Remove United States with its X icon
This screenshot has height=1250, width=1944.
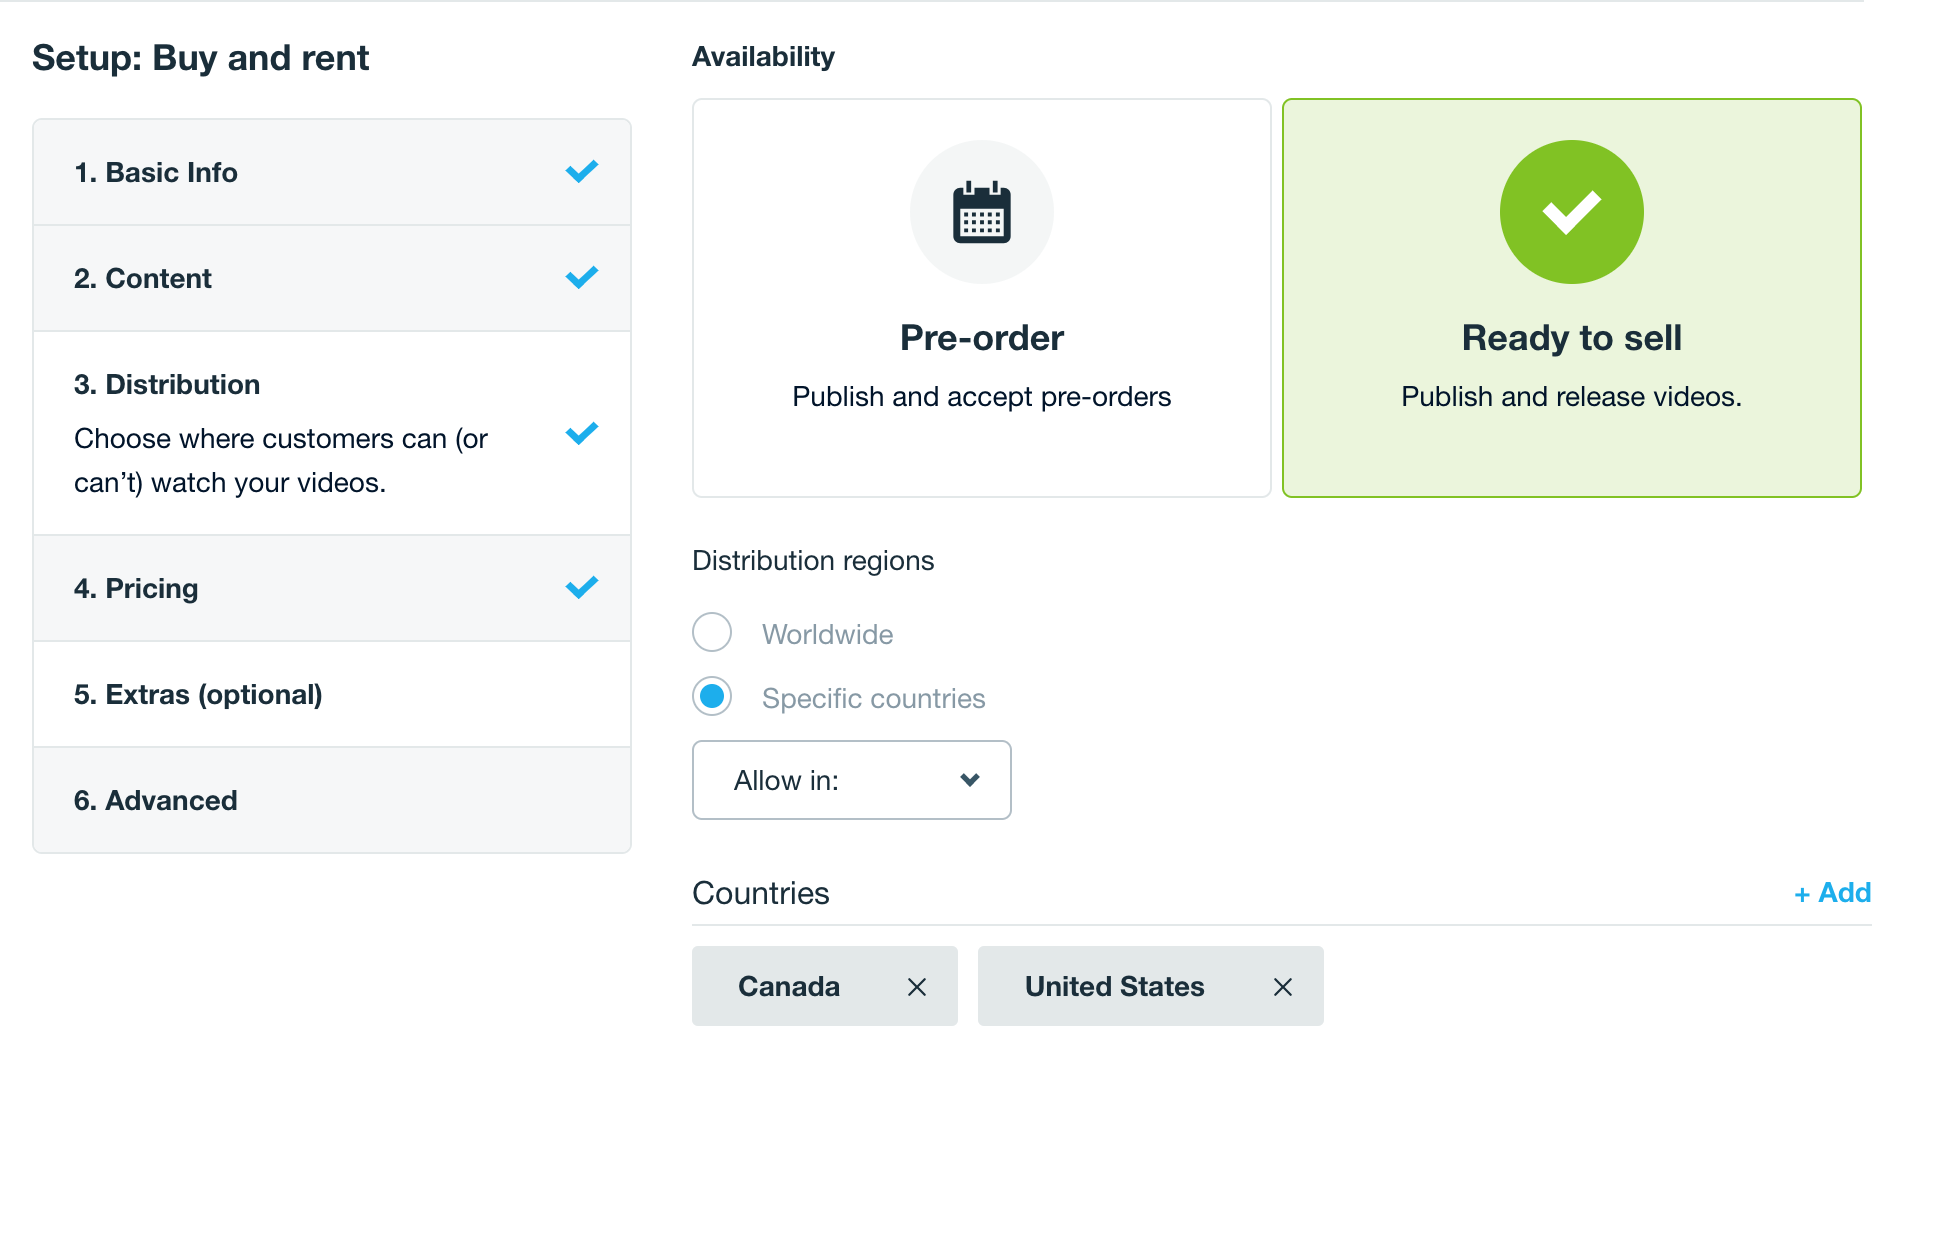coord(1282,987)
